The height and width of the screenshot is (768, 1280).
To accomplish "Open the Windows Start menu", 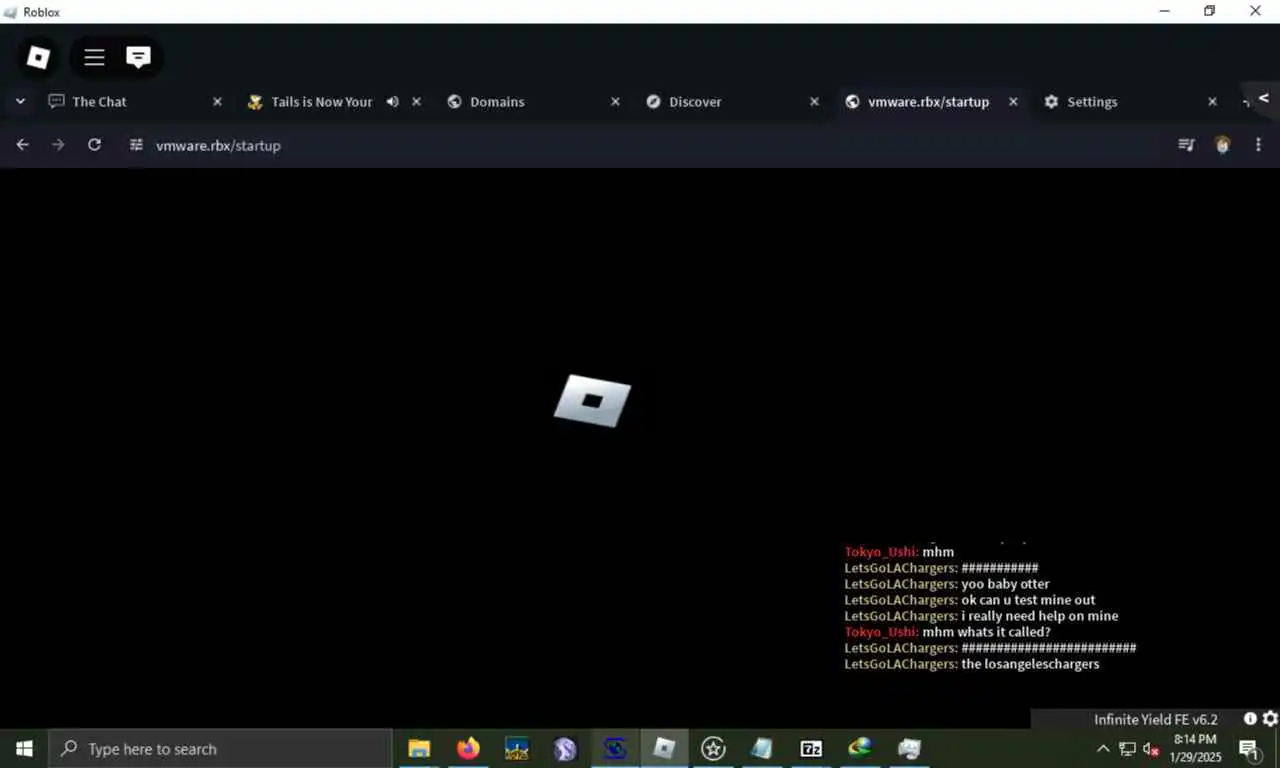I will [24, 748].
